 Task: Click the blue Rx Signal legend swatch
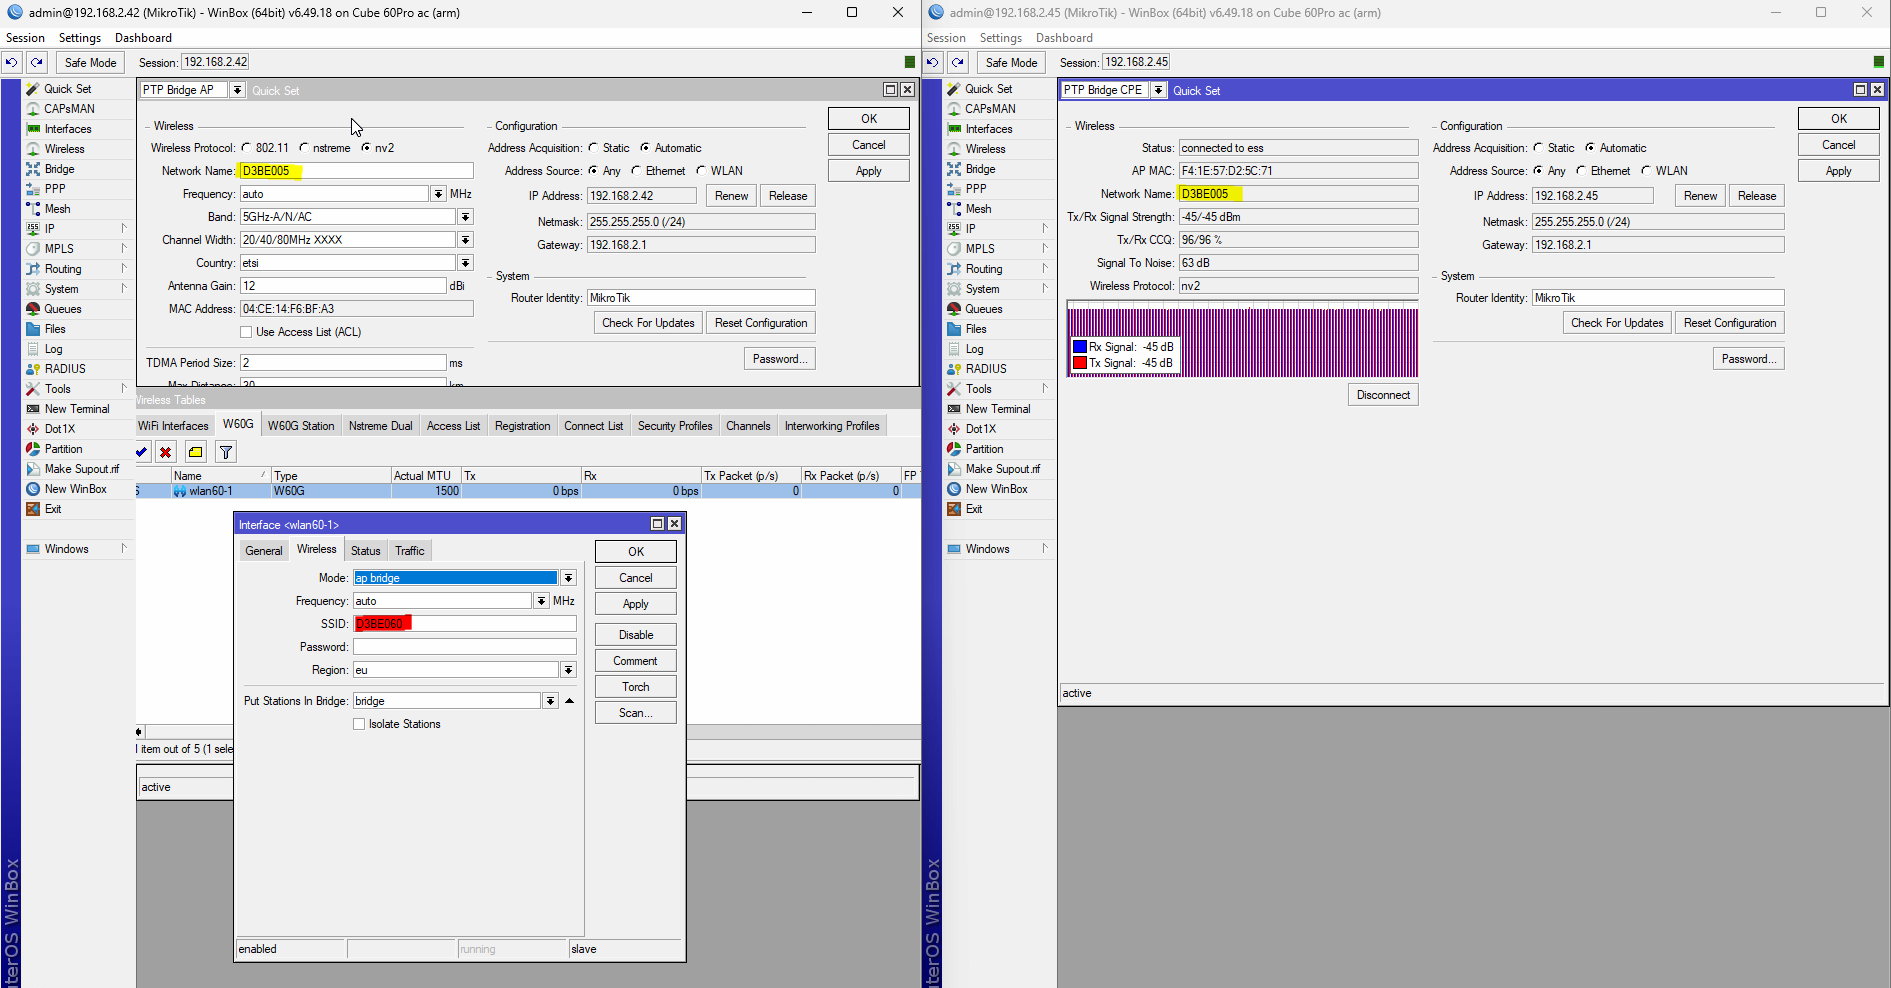[x=1080, y=347]
